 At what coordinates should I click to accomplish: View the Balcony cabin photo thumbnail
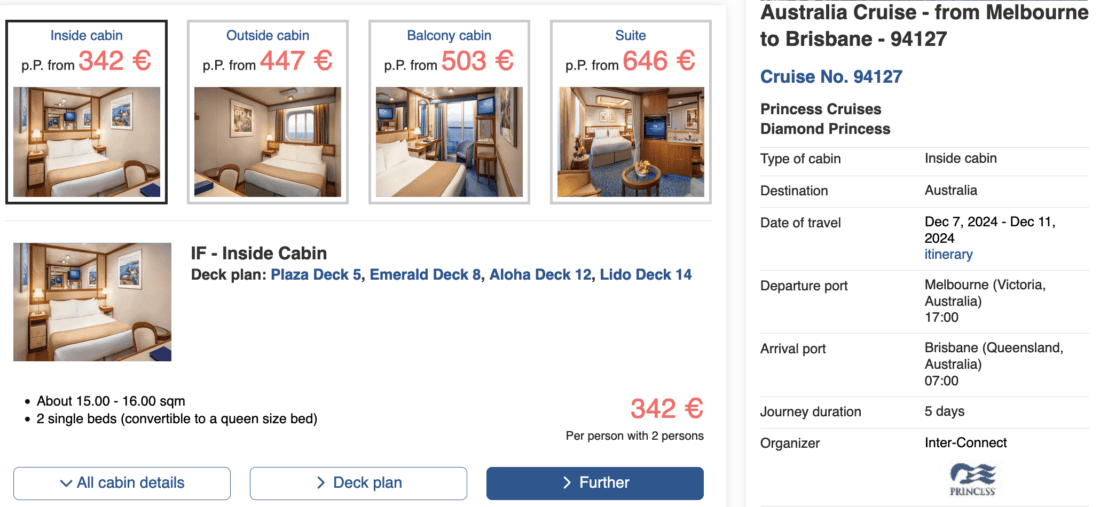click(x=449, y=141)
